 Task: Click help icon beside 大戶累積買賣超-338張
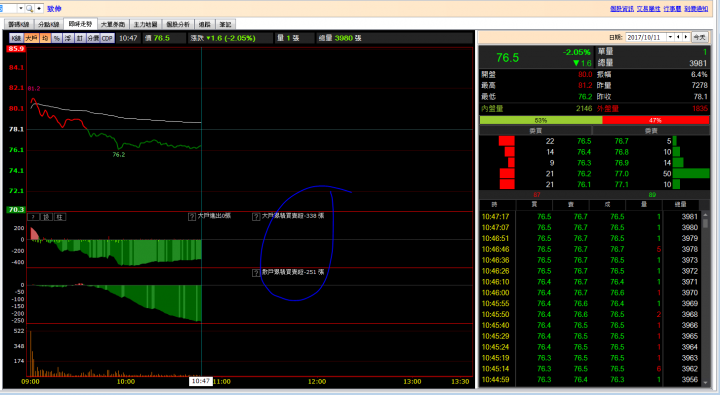[x=256, y=216]
